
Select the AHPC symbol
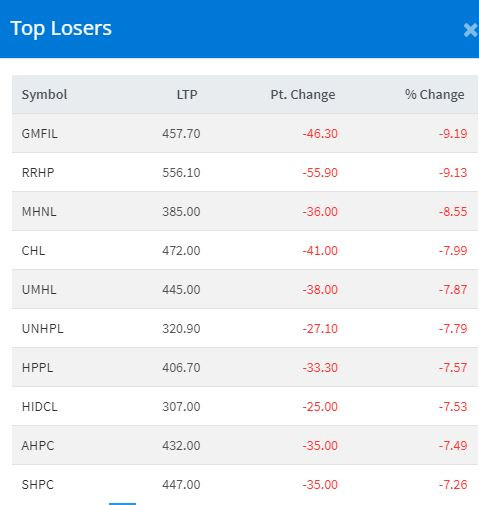click(x=38, y=446)
